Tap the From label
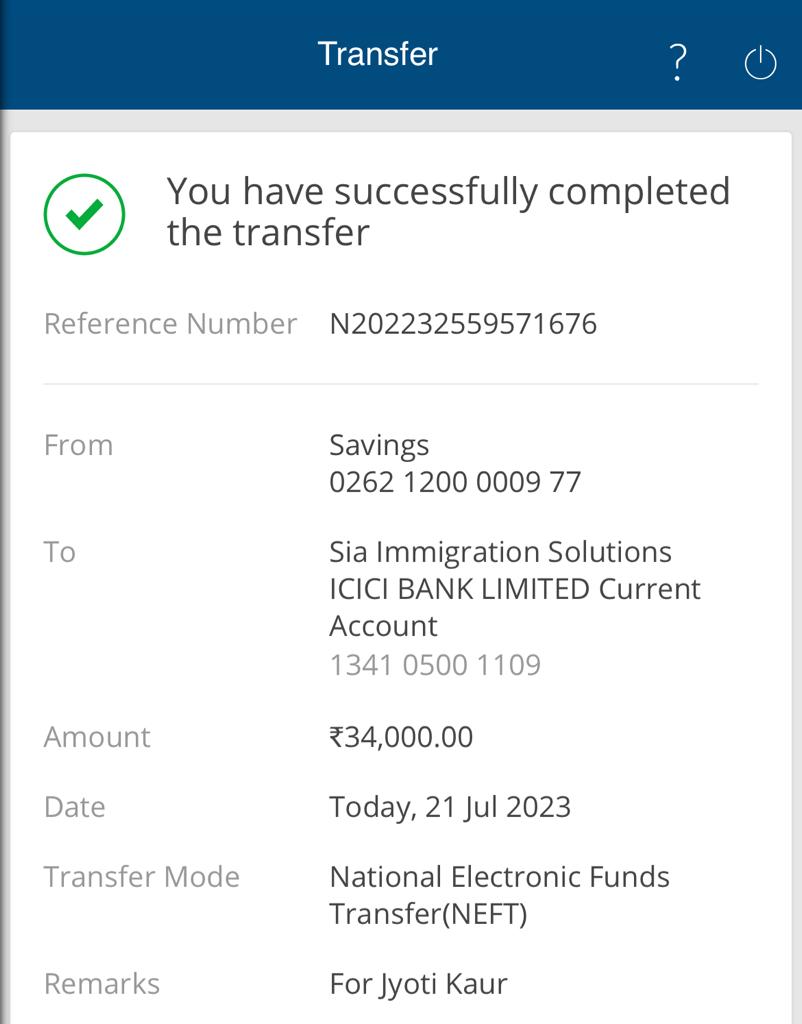This screenshot has width=802, height=1024. click(78, 445)
